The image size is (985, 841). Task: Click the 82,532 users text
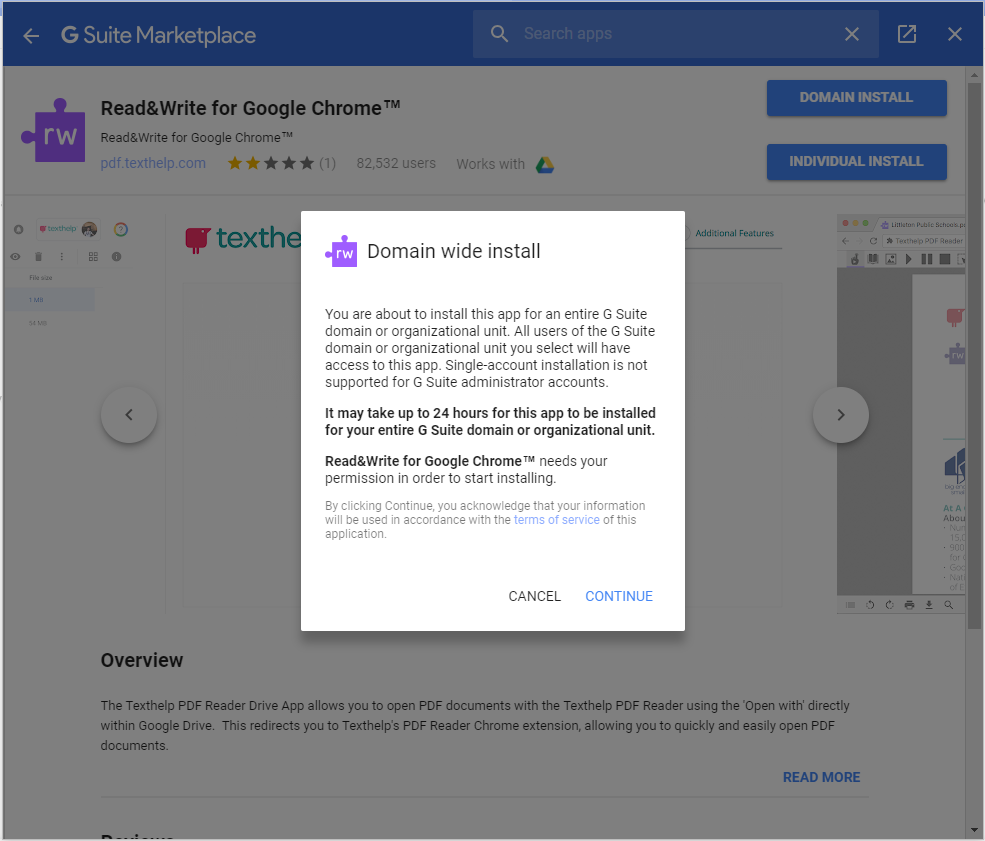(x=396, y=163)
